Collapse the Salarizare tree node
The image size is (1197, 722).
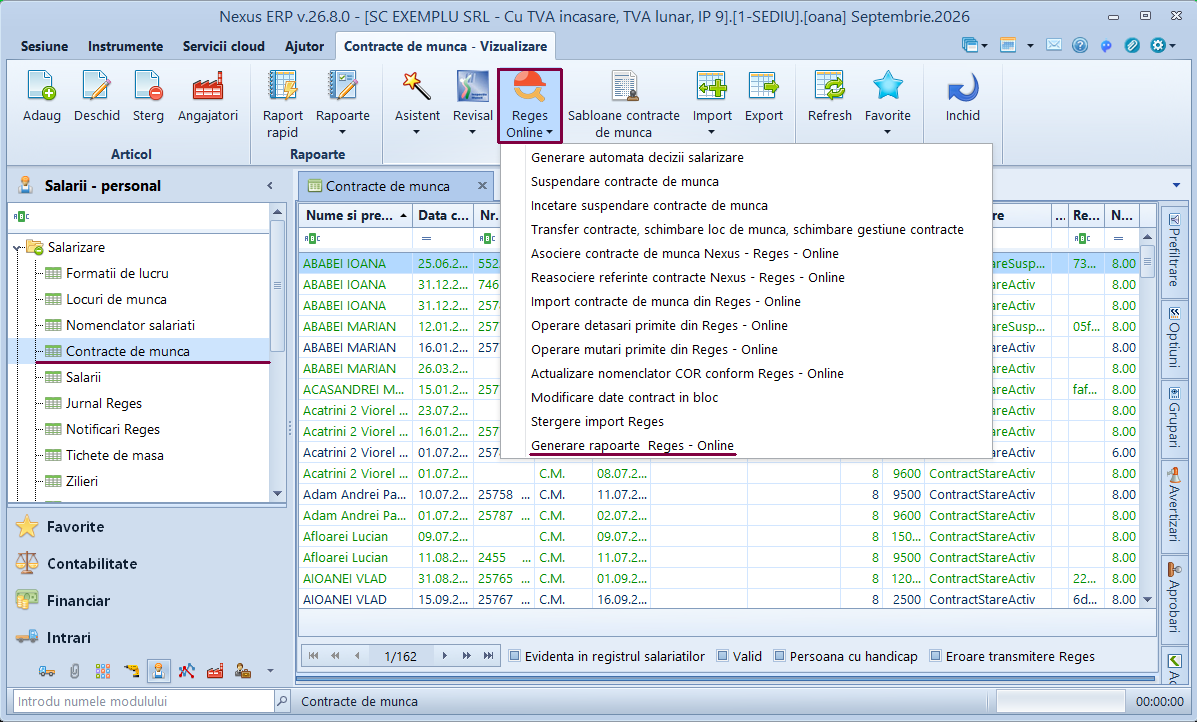(17, 248)
